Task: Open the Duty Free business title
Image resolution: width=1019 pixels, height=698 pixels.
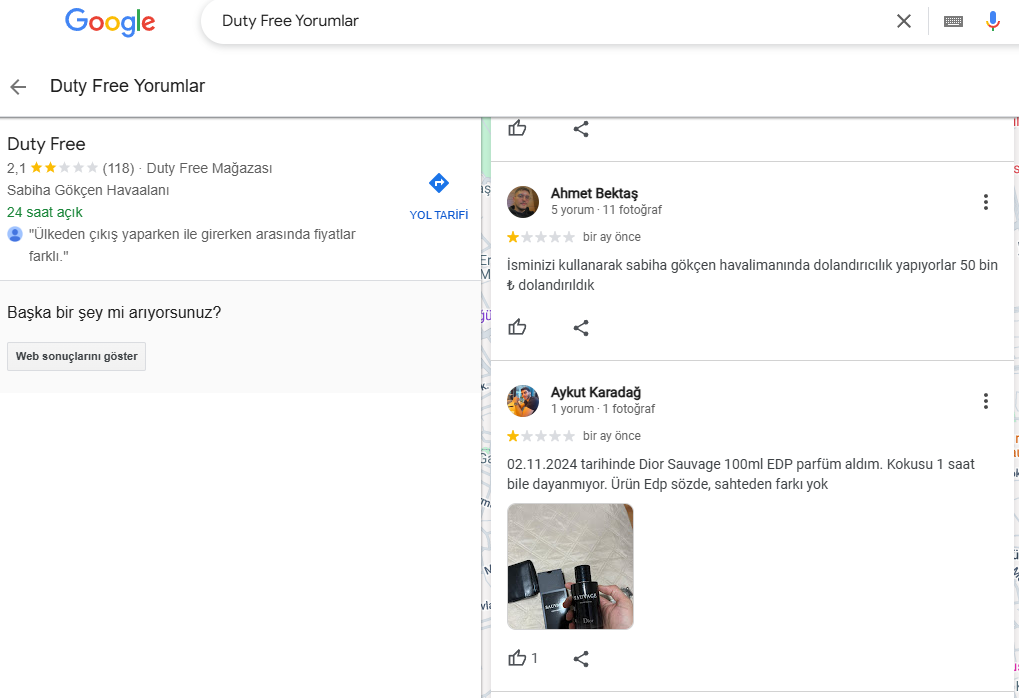Action: coord(46,144)
